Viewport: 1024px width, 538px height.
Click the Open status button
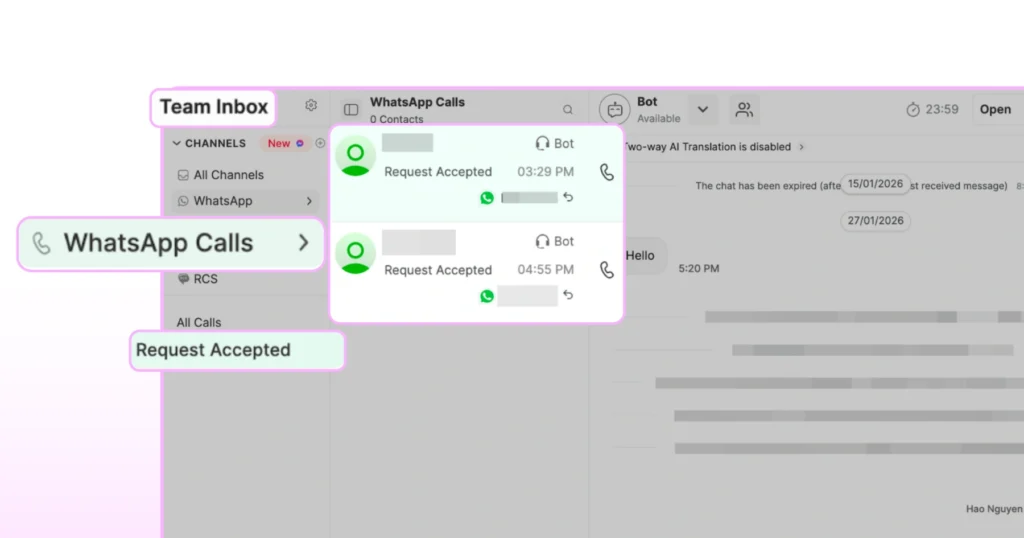click(x=995, y=110)
